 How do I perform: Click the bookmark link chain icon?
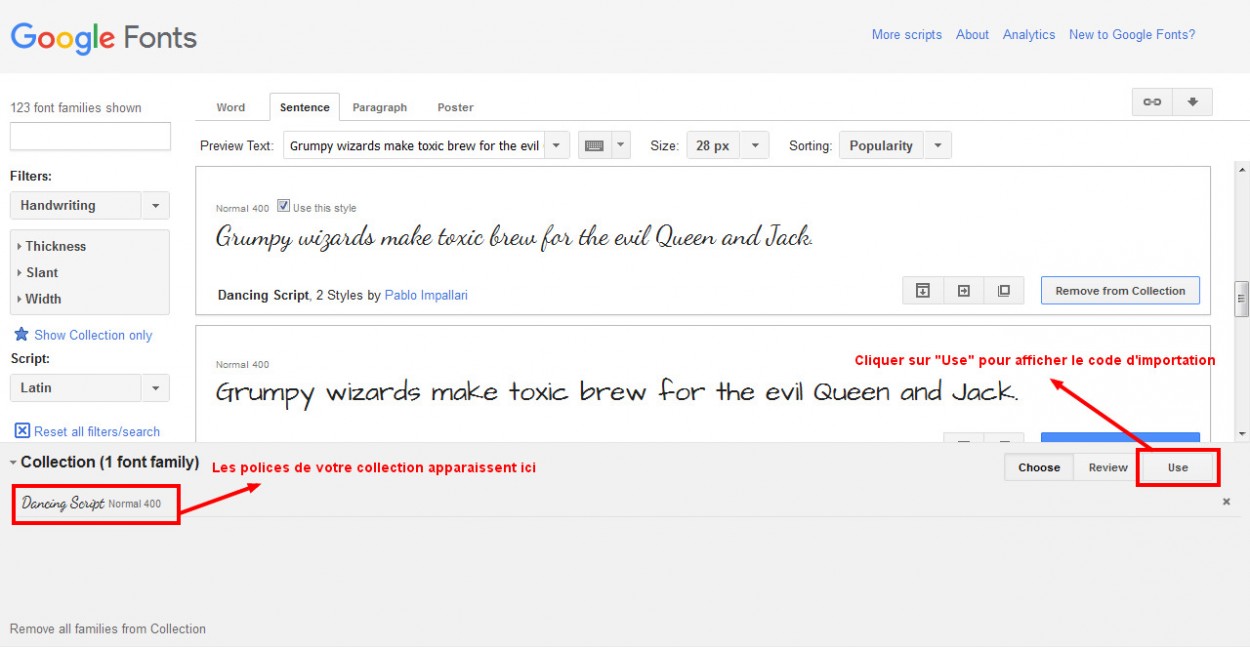coord(1152,102)
